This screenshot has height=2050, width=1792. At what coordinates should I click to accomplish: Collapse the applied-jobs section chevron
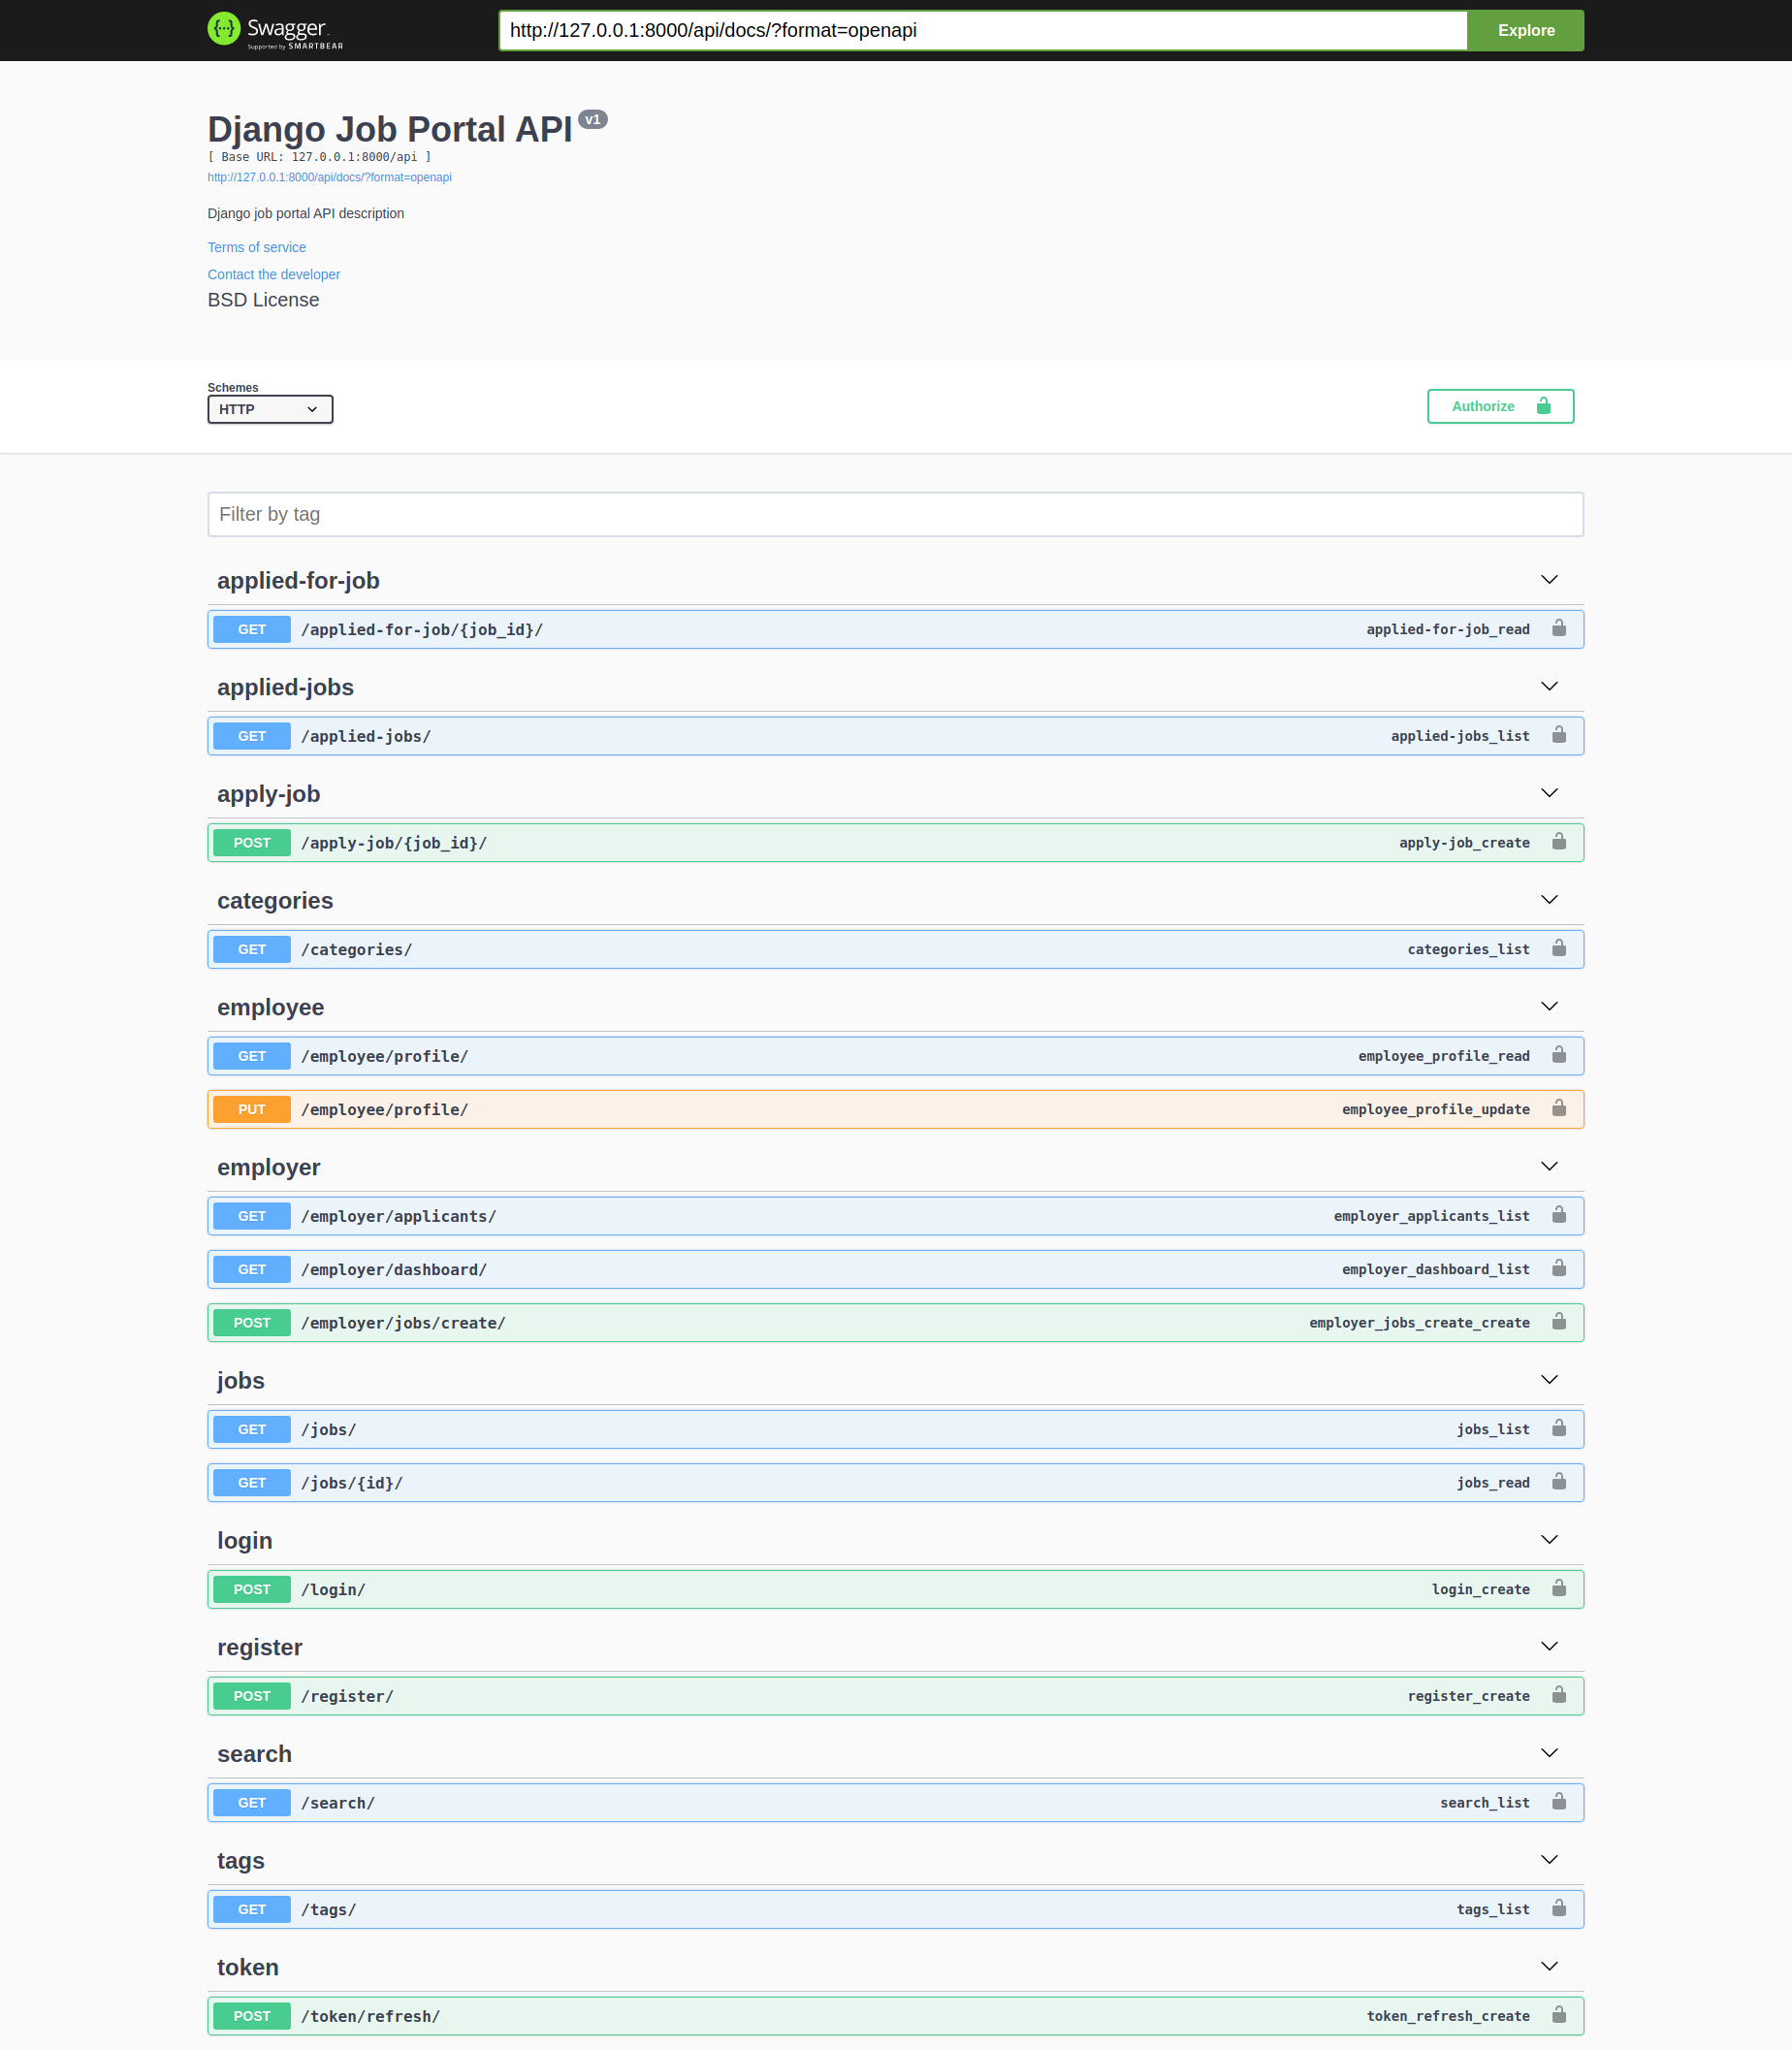[x=1549, y=686]
